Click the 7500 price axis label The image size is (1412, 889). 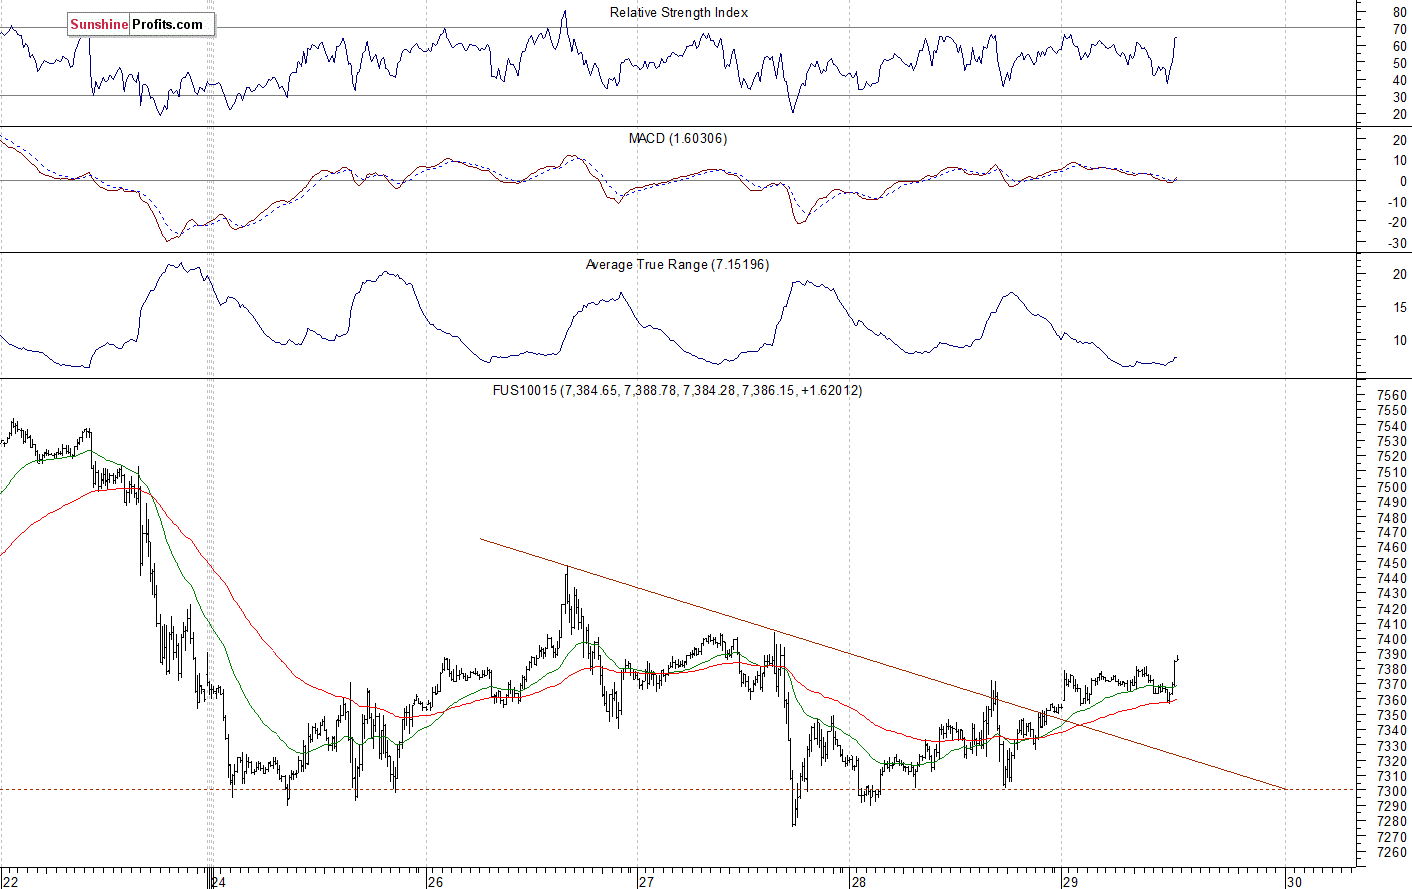click(x=1392, y=487)
